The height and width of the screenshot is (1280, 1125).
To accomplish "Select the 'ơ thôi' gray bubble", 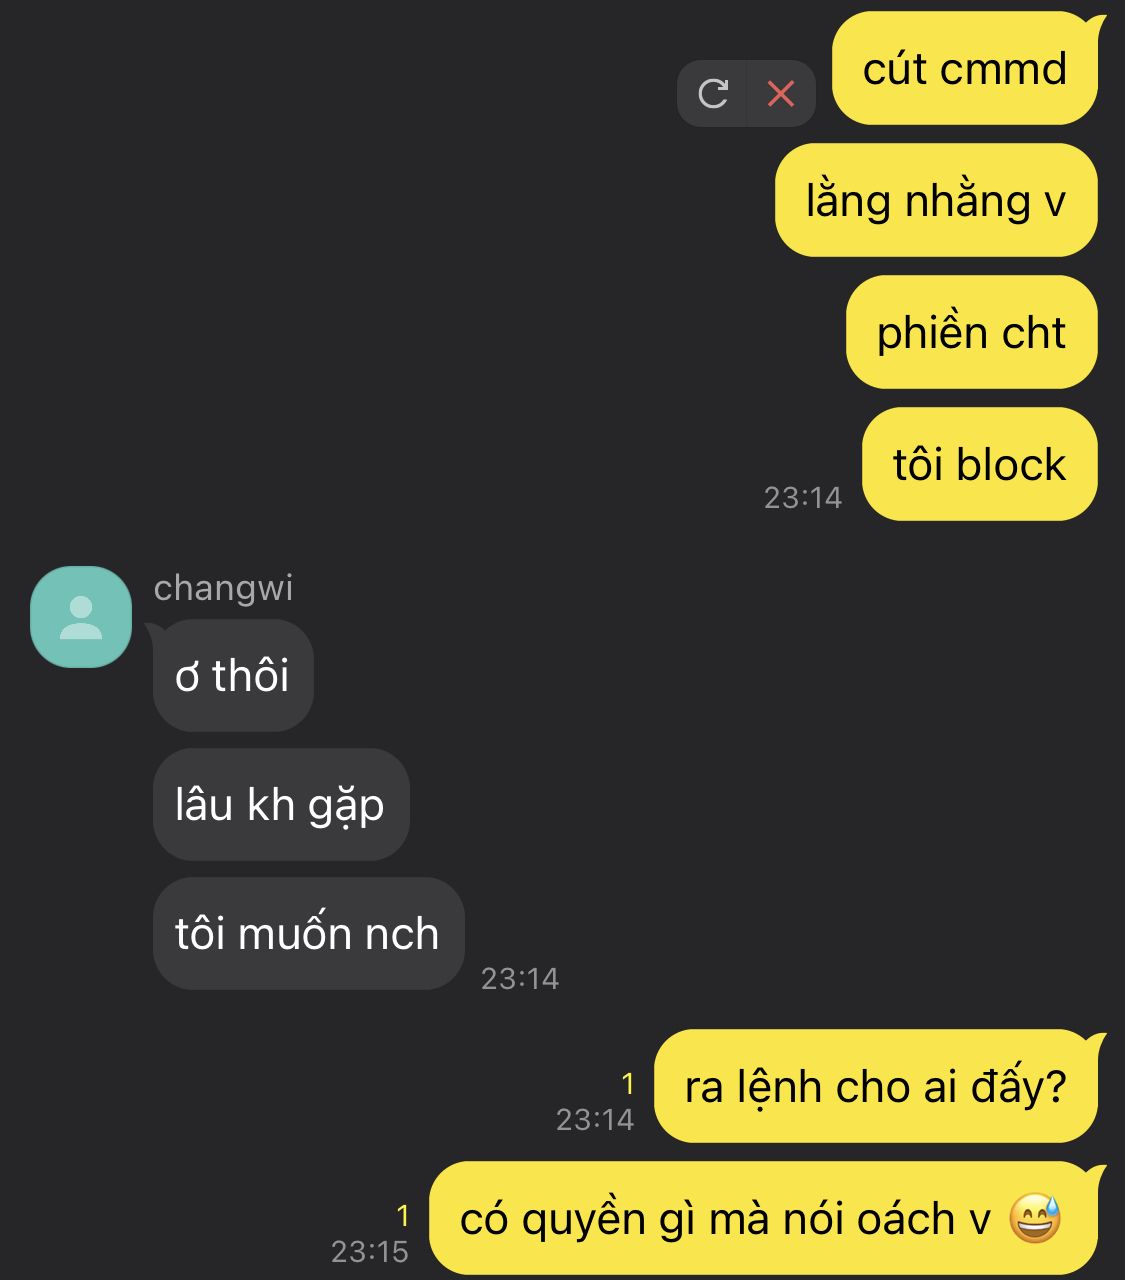I will [x=233, y=675].
